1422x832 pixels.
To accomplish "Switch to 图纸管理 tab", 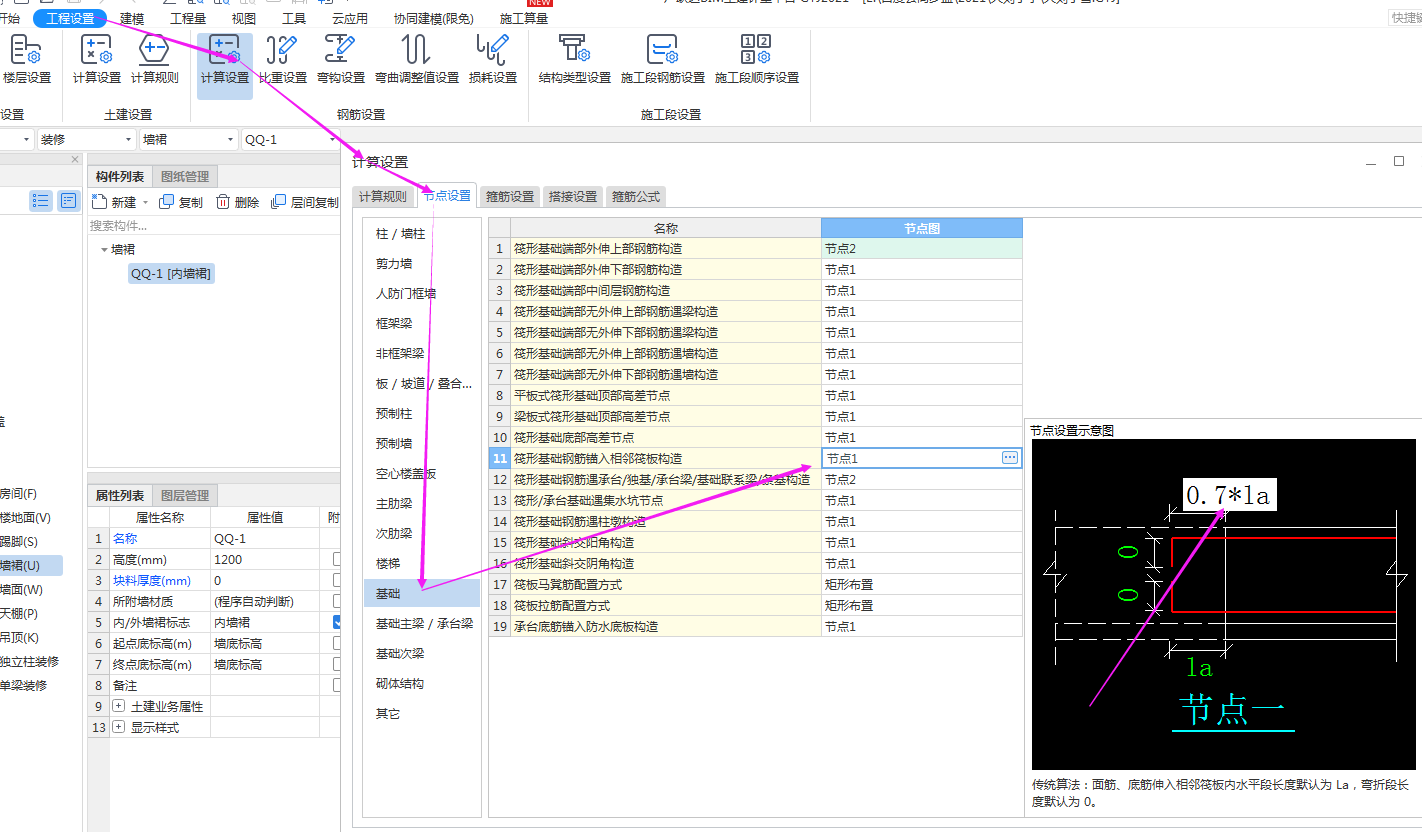I will click(186, 177).
